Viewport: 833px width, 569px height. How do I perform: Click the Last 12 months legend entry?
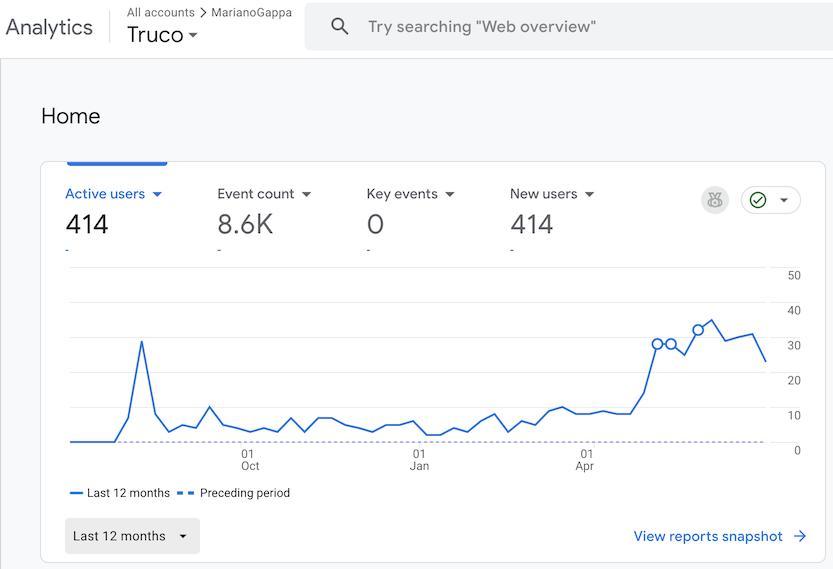pyautogui.click(x=120, y=493)
